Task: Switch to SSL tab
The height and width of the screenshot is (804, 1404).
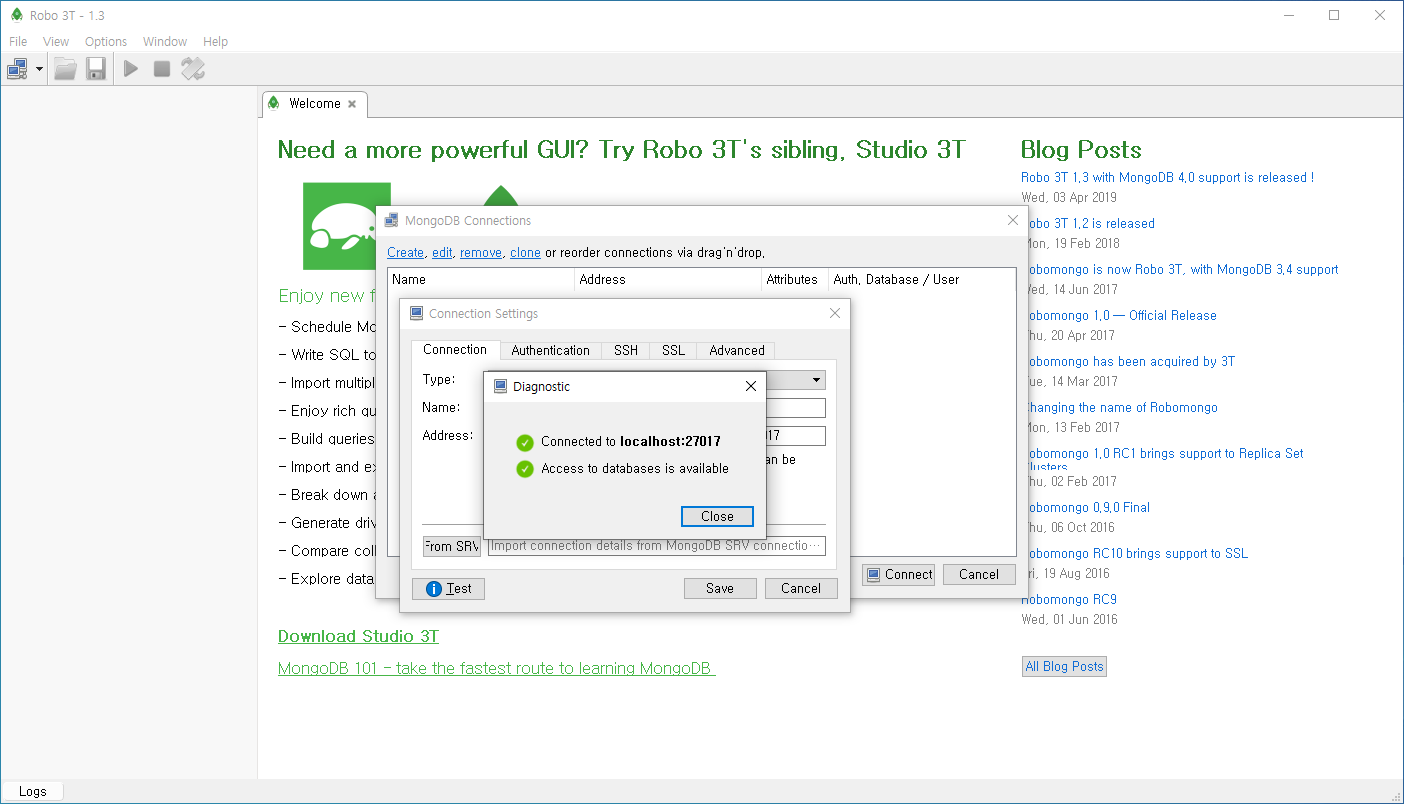Action: (674, 350)
